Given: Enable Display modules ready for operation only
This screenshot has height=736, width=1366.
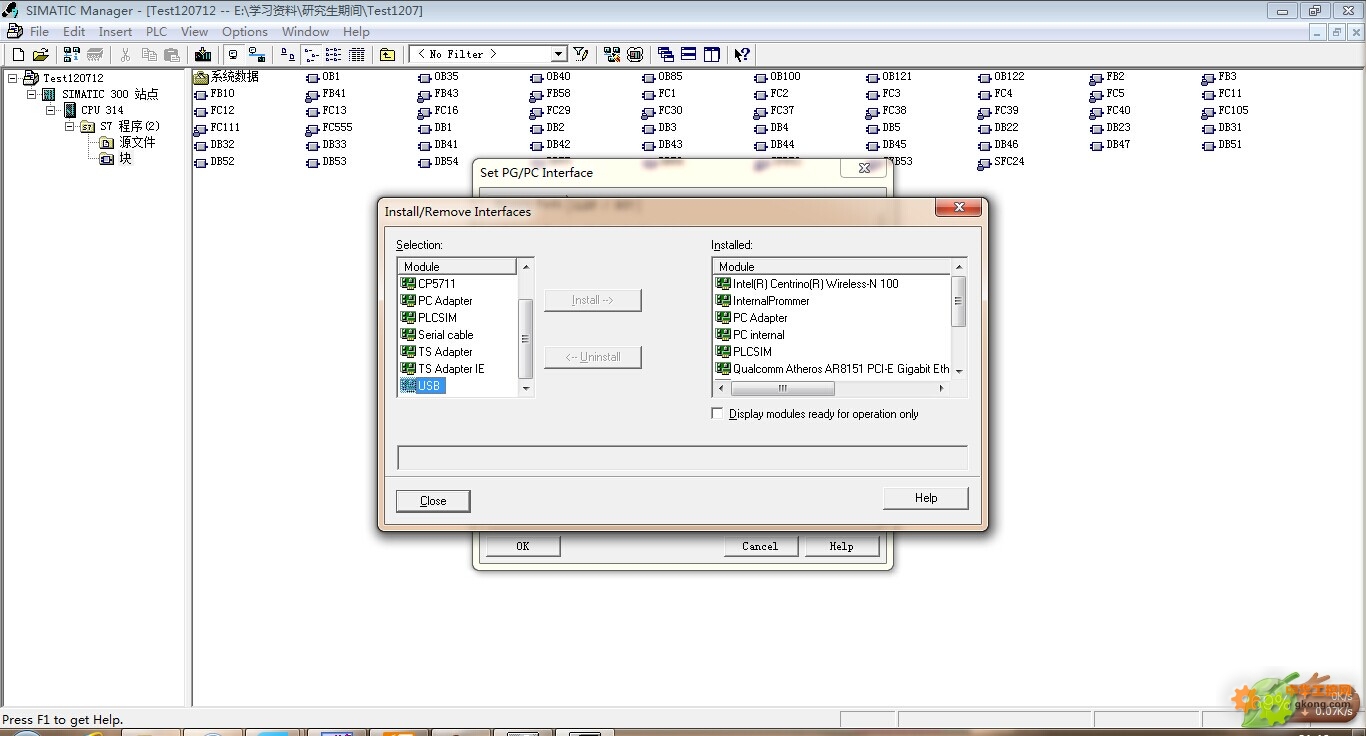Looking at the screenshot, I should point(717,413).
